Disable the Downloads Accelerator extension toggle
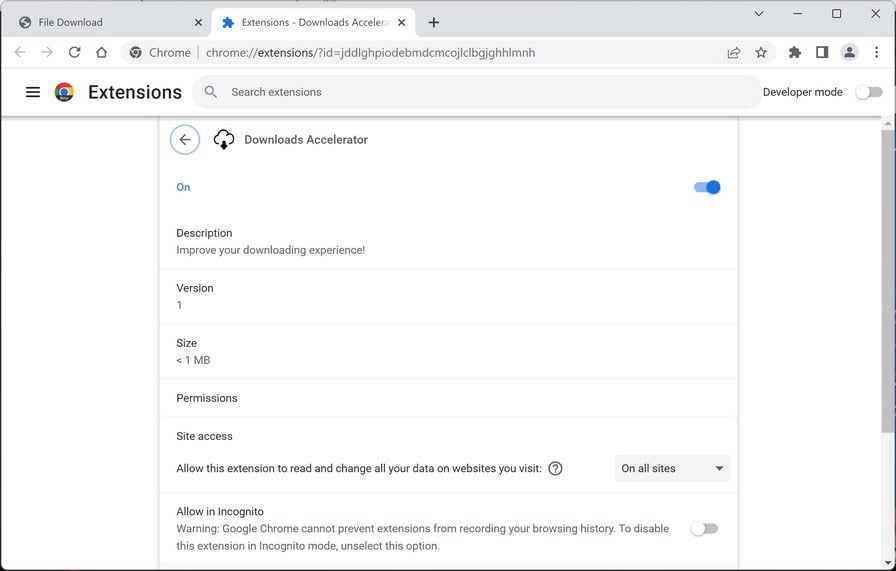896x571 pixels. (707, 187)
